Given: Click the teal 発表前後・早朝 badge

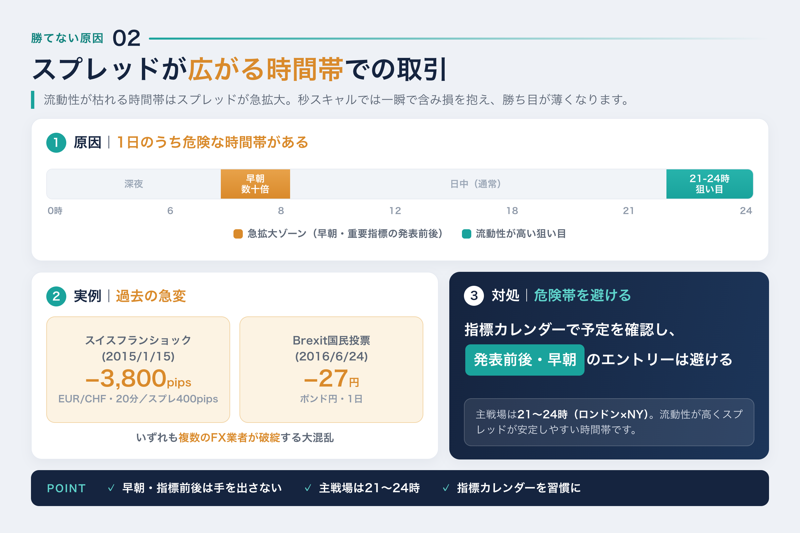Looking at the screenshot, I should [x=524, y=360].
